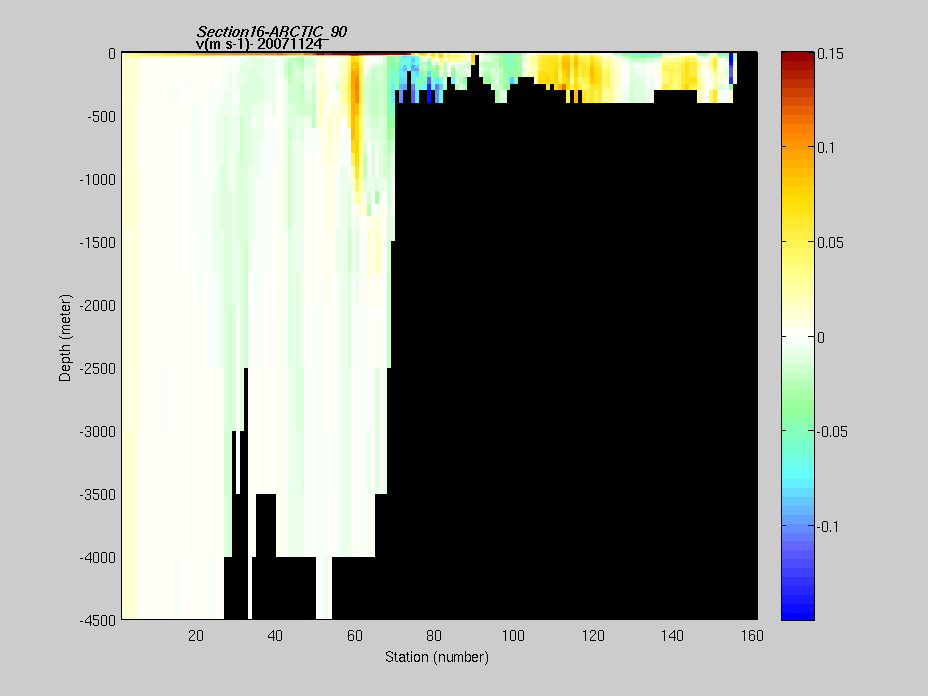Click the colorbar label -0.1

[828, 527]
